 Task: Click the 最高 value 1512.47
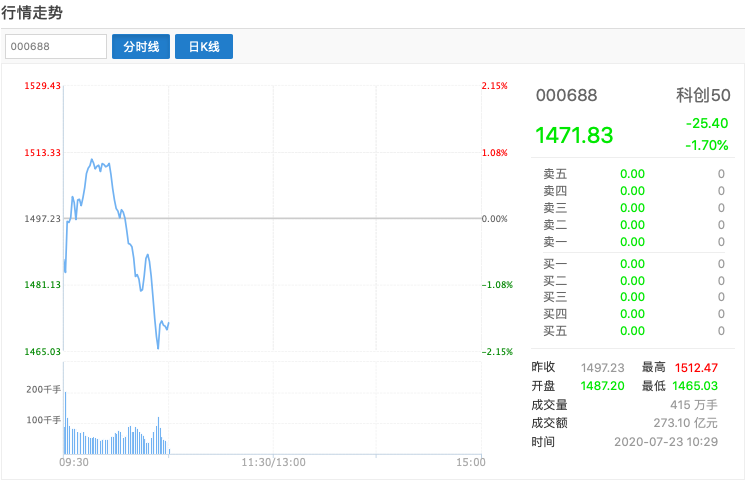coord(697,368)
